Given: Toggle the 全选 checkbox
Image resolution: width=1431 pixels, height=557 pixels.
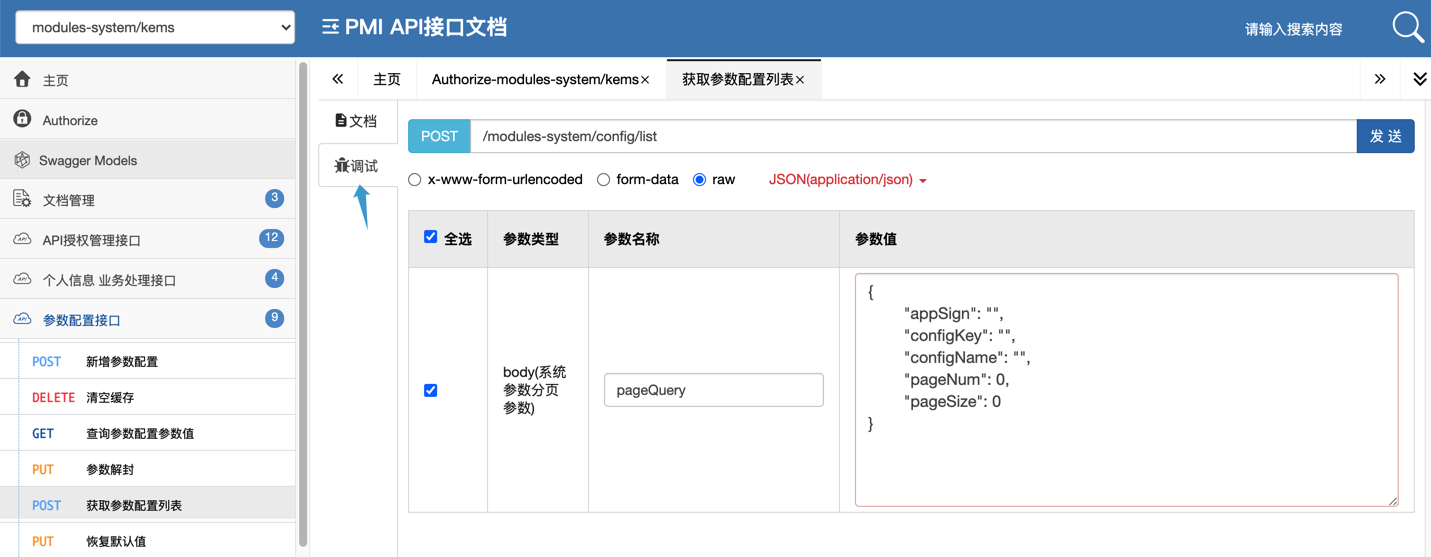Looking at the screenshot, I should [x=431, y=237].
